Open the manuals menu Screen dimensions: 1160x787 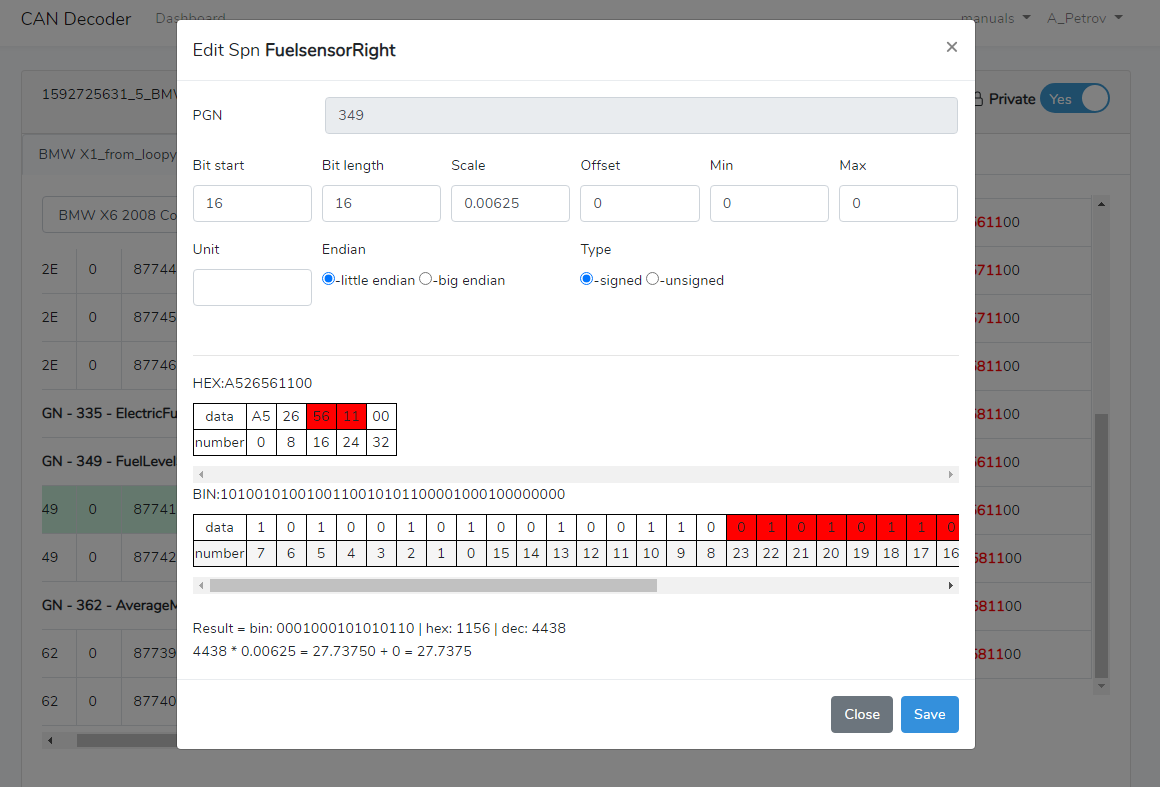995,17
